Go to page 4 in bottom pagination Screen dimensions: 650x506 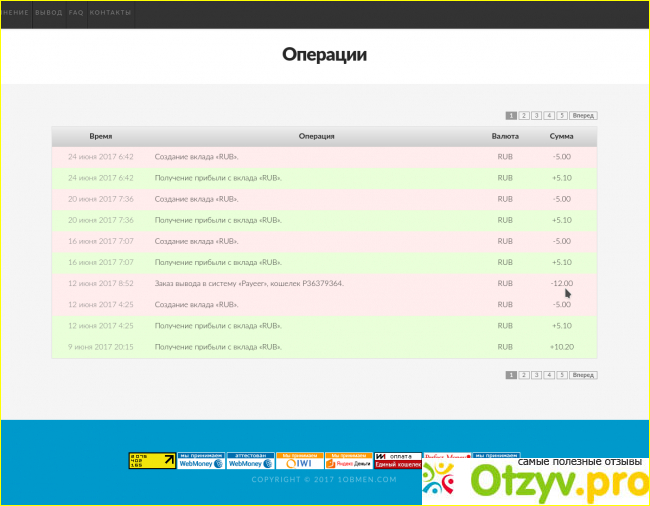(x=549, y=375)
